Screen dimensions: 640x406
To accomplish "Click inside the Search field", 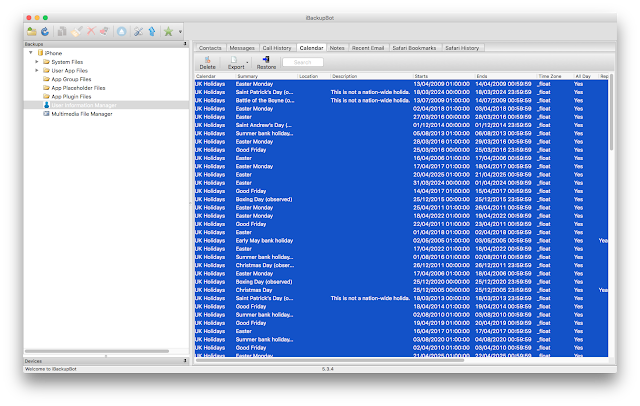I will point(303,62).
